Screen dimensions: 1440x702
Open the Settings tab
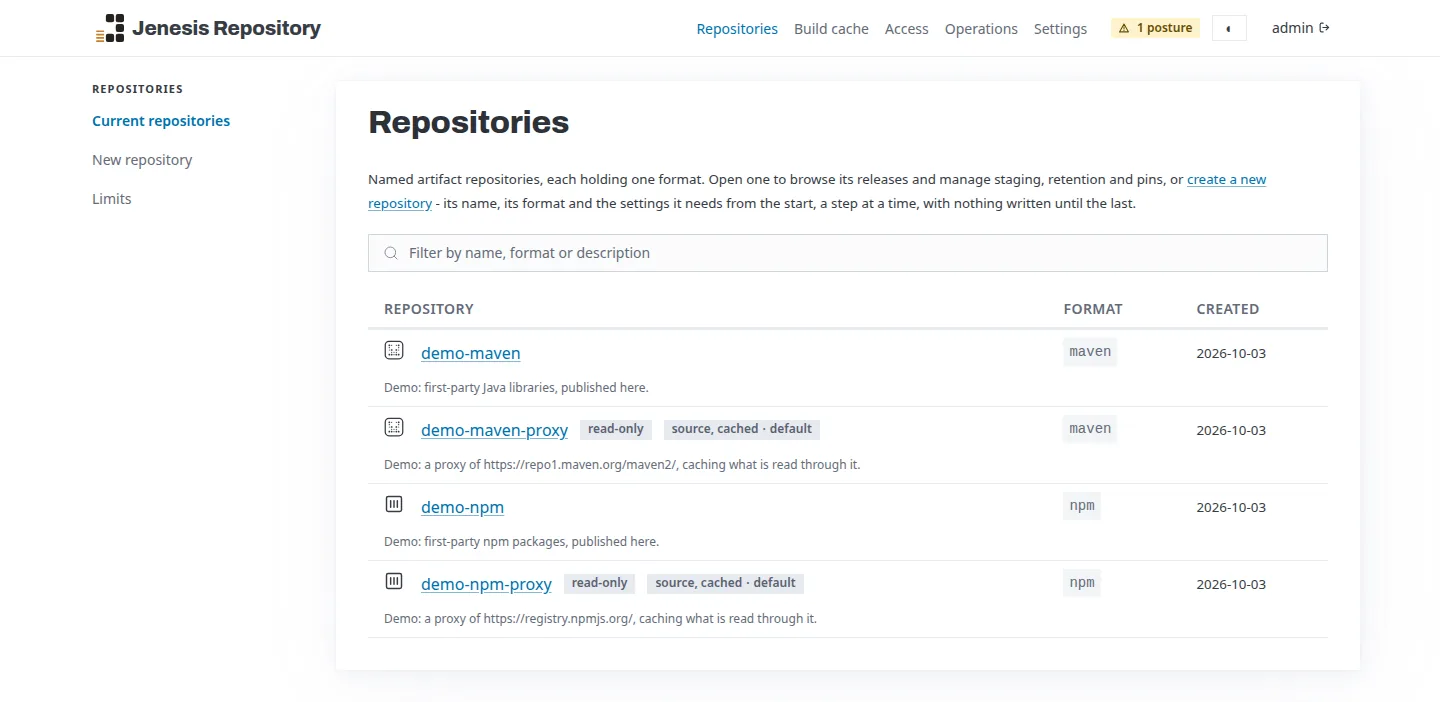tap(1060, 29)
